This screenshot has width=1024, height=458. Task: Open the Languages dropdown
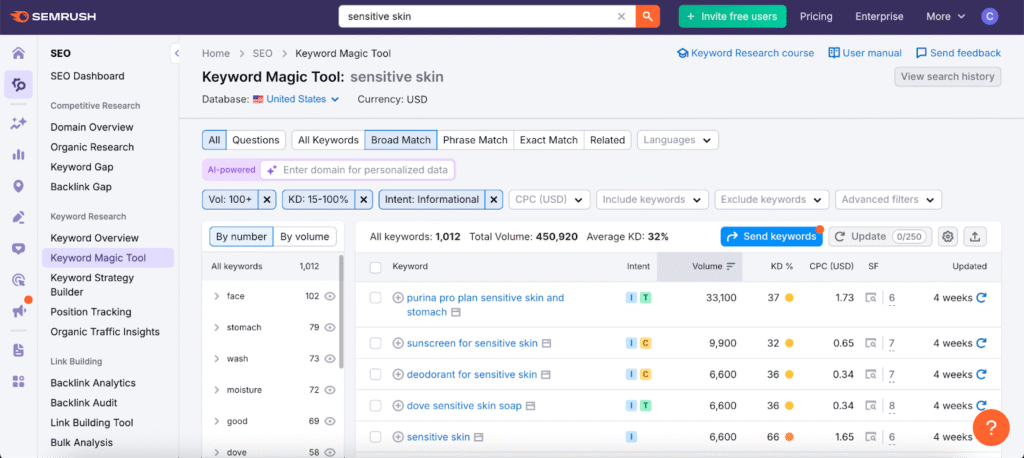[678, 140]
